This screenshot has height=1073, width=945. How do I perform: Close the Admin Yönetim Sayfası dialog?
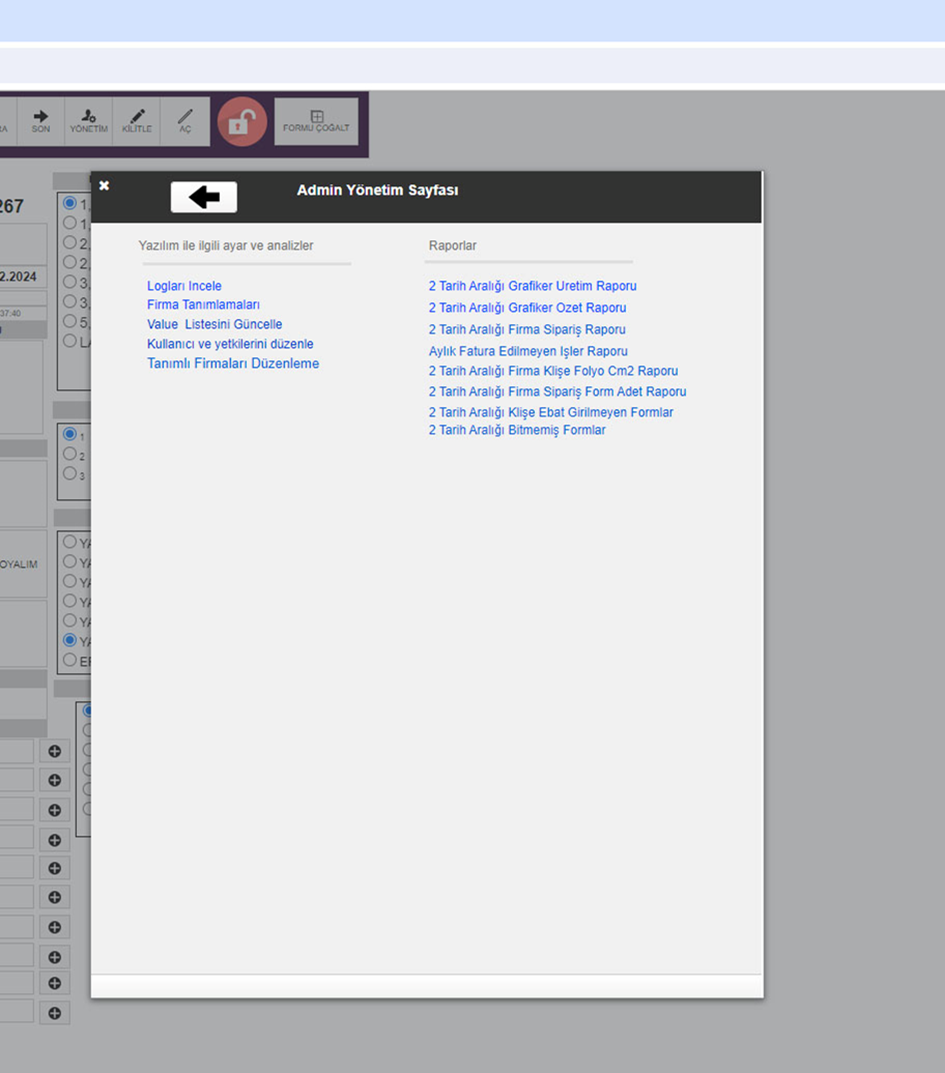104,186
